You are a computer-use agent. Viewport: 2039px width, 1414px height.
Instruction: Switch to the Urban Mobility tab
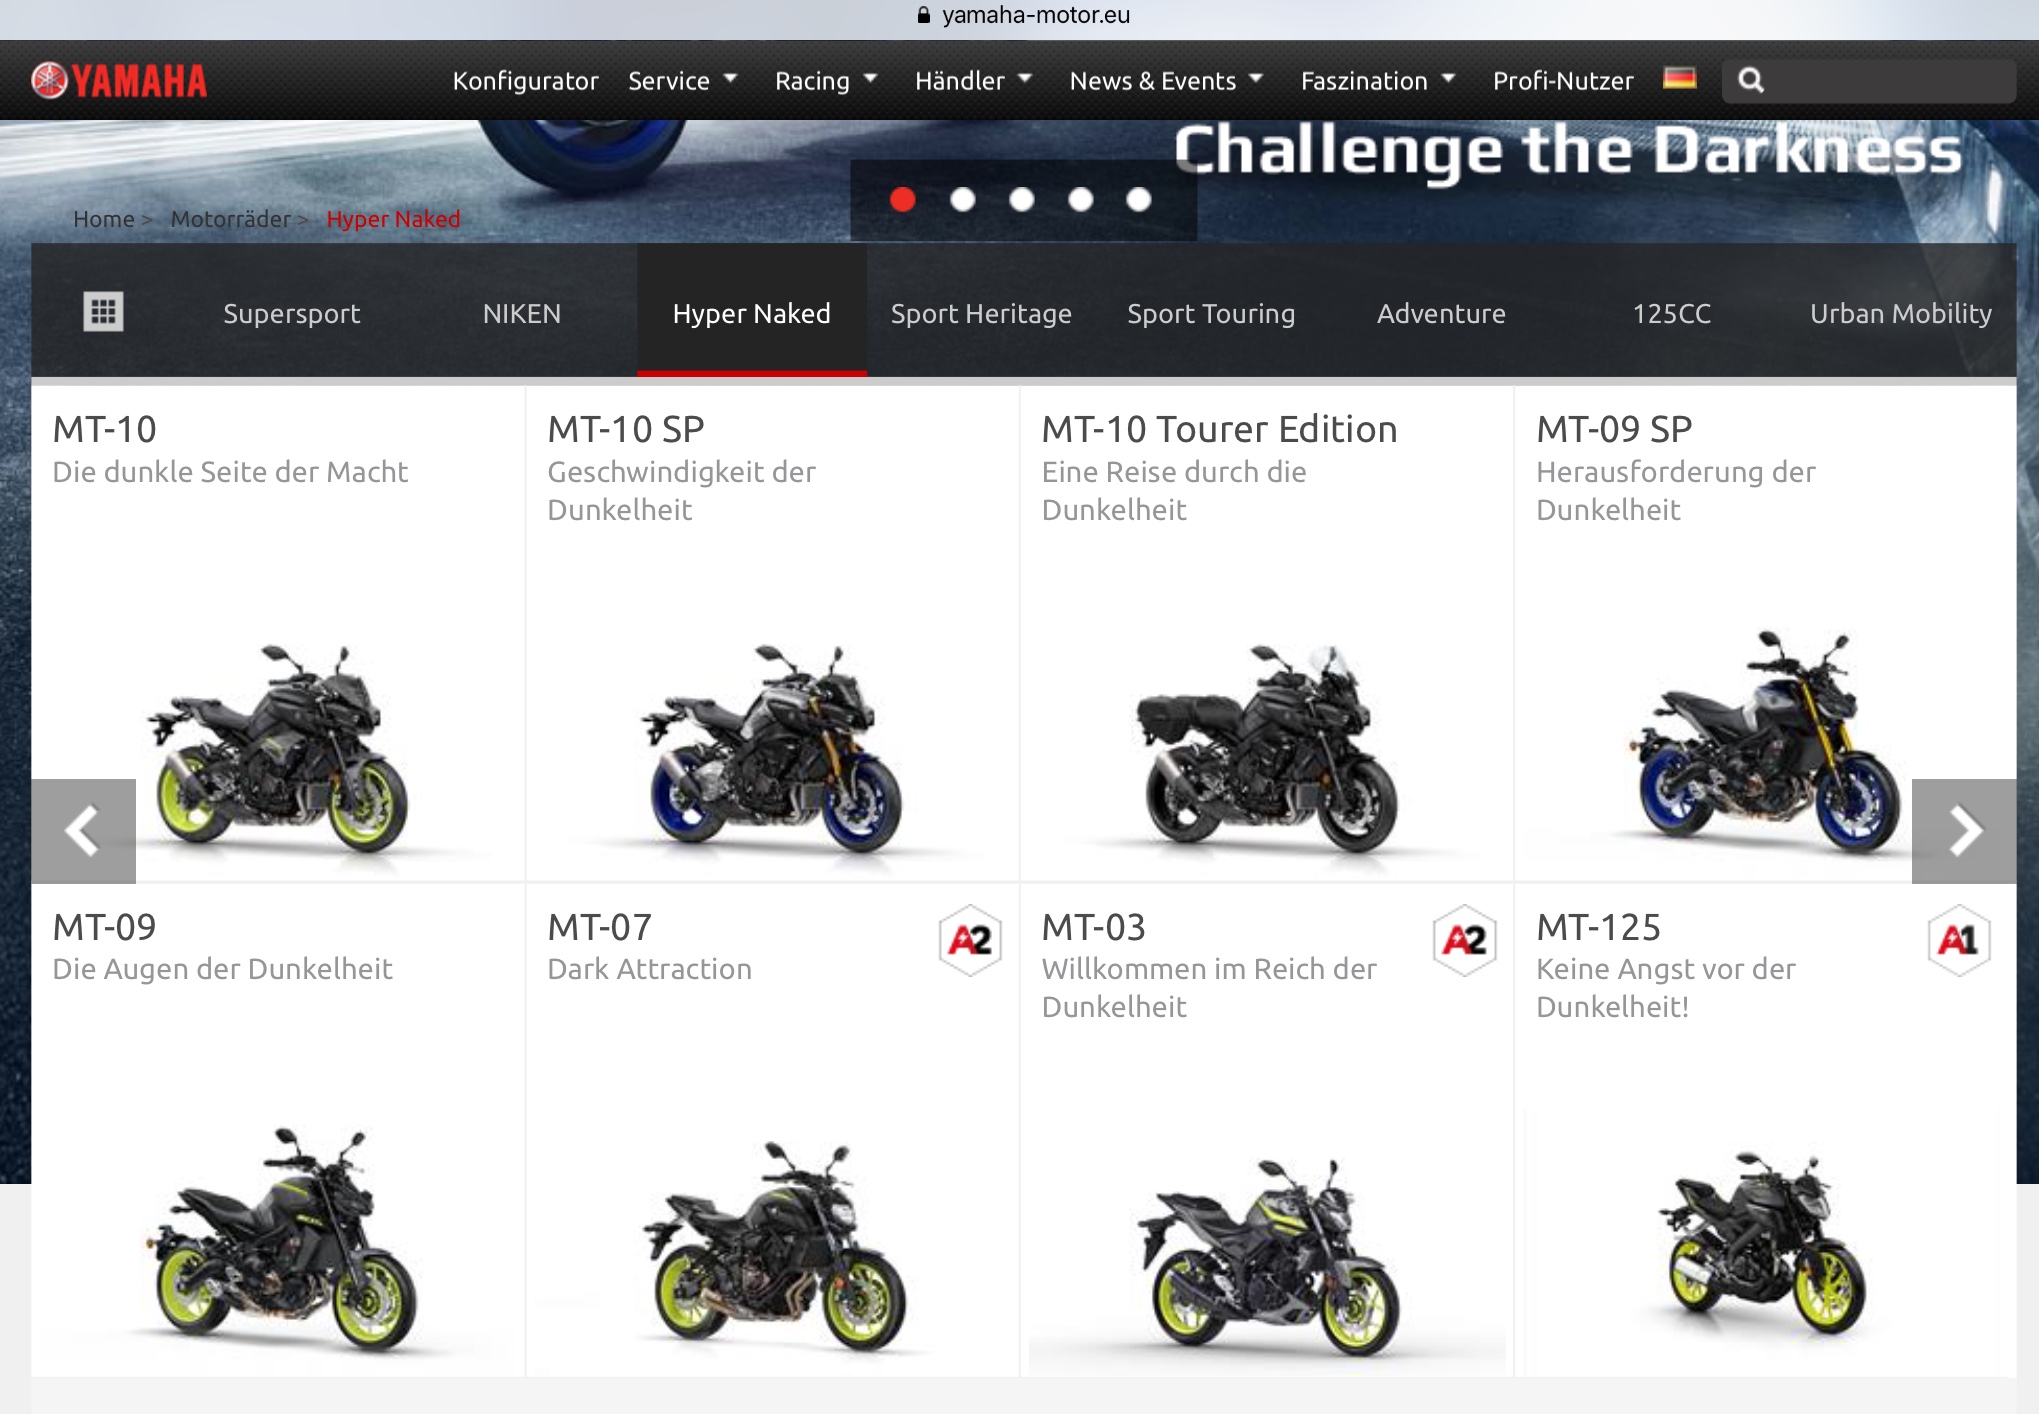click(1901, 313)
